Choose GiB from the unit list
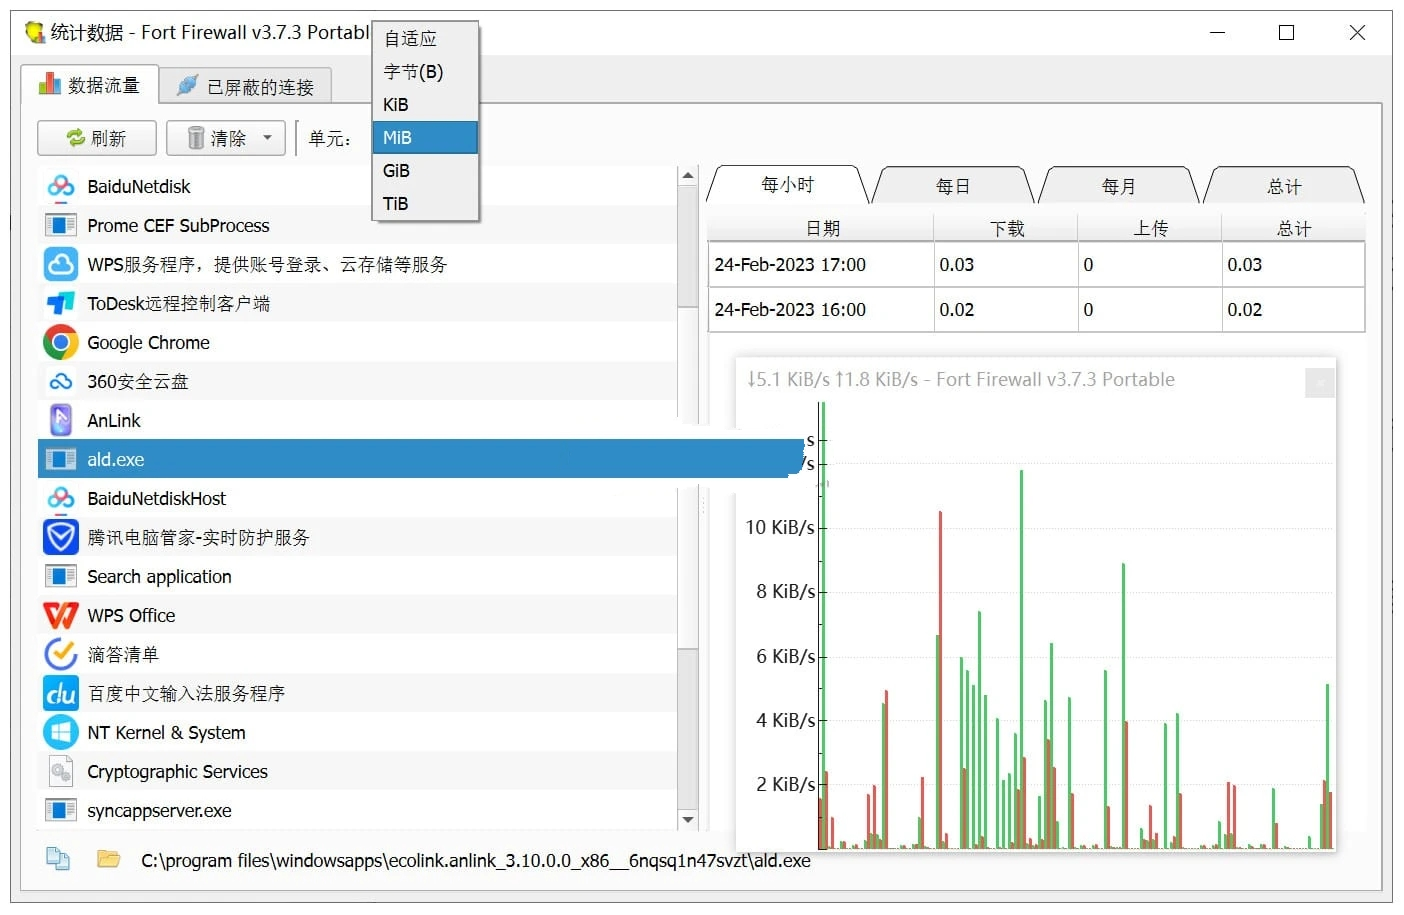This screenshot has width=1404, height=915. pyautogui.click(x=425, y=171)
